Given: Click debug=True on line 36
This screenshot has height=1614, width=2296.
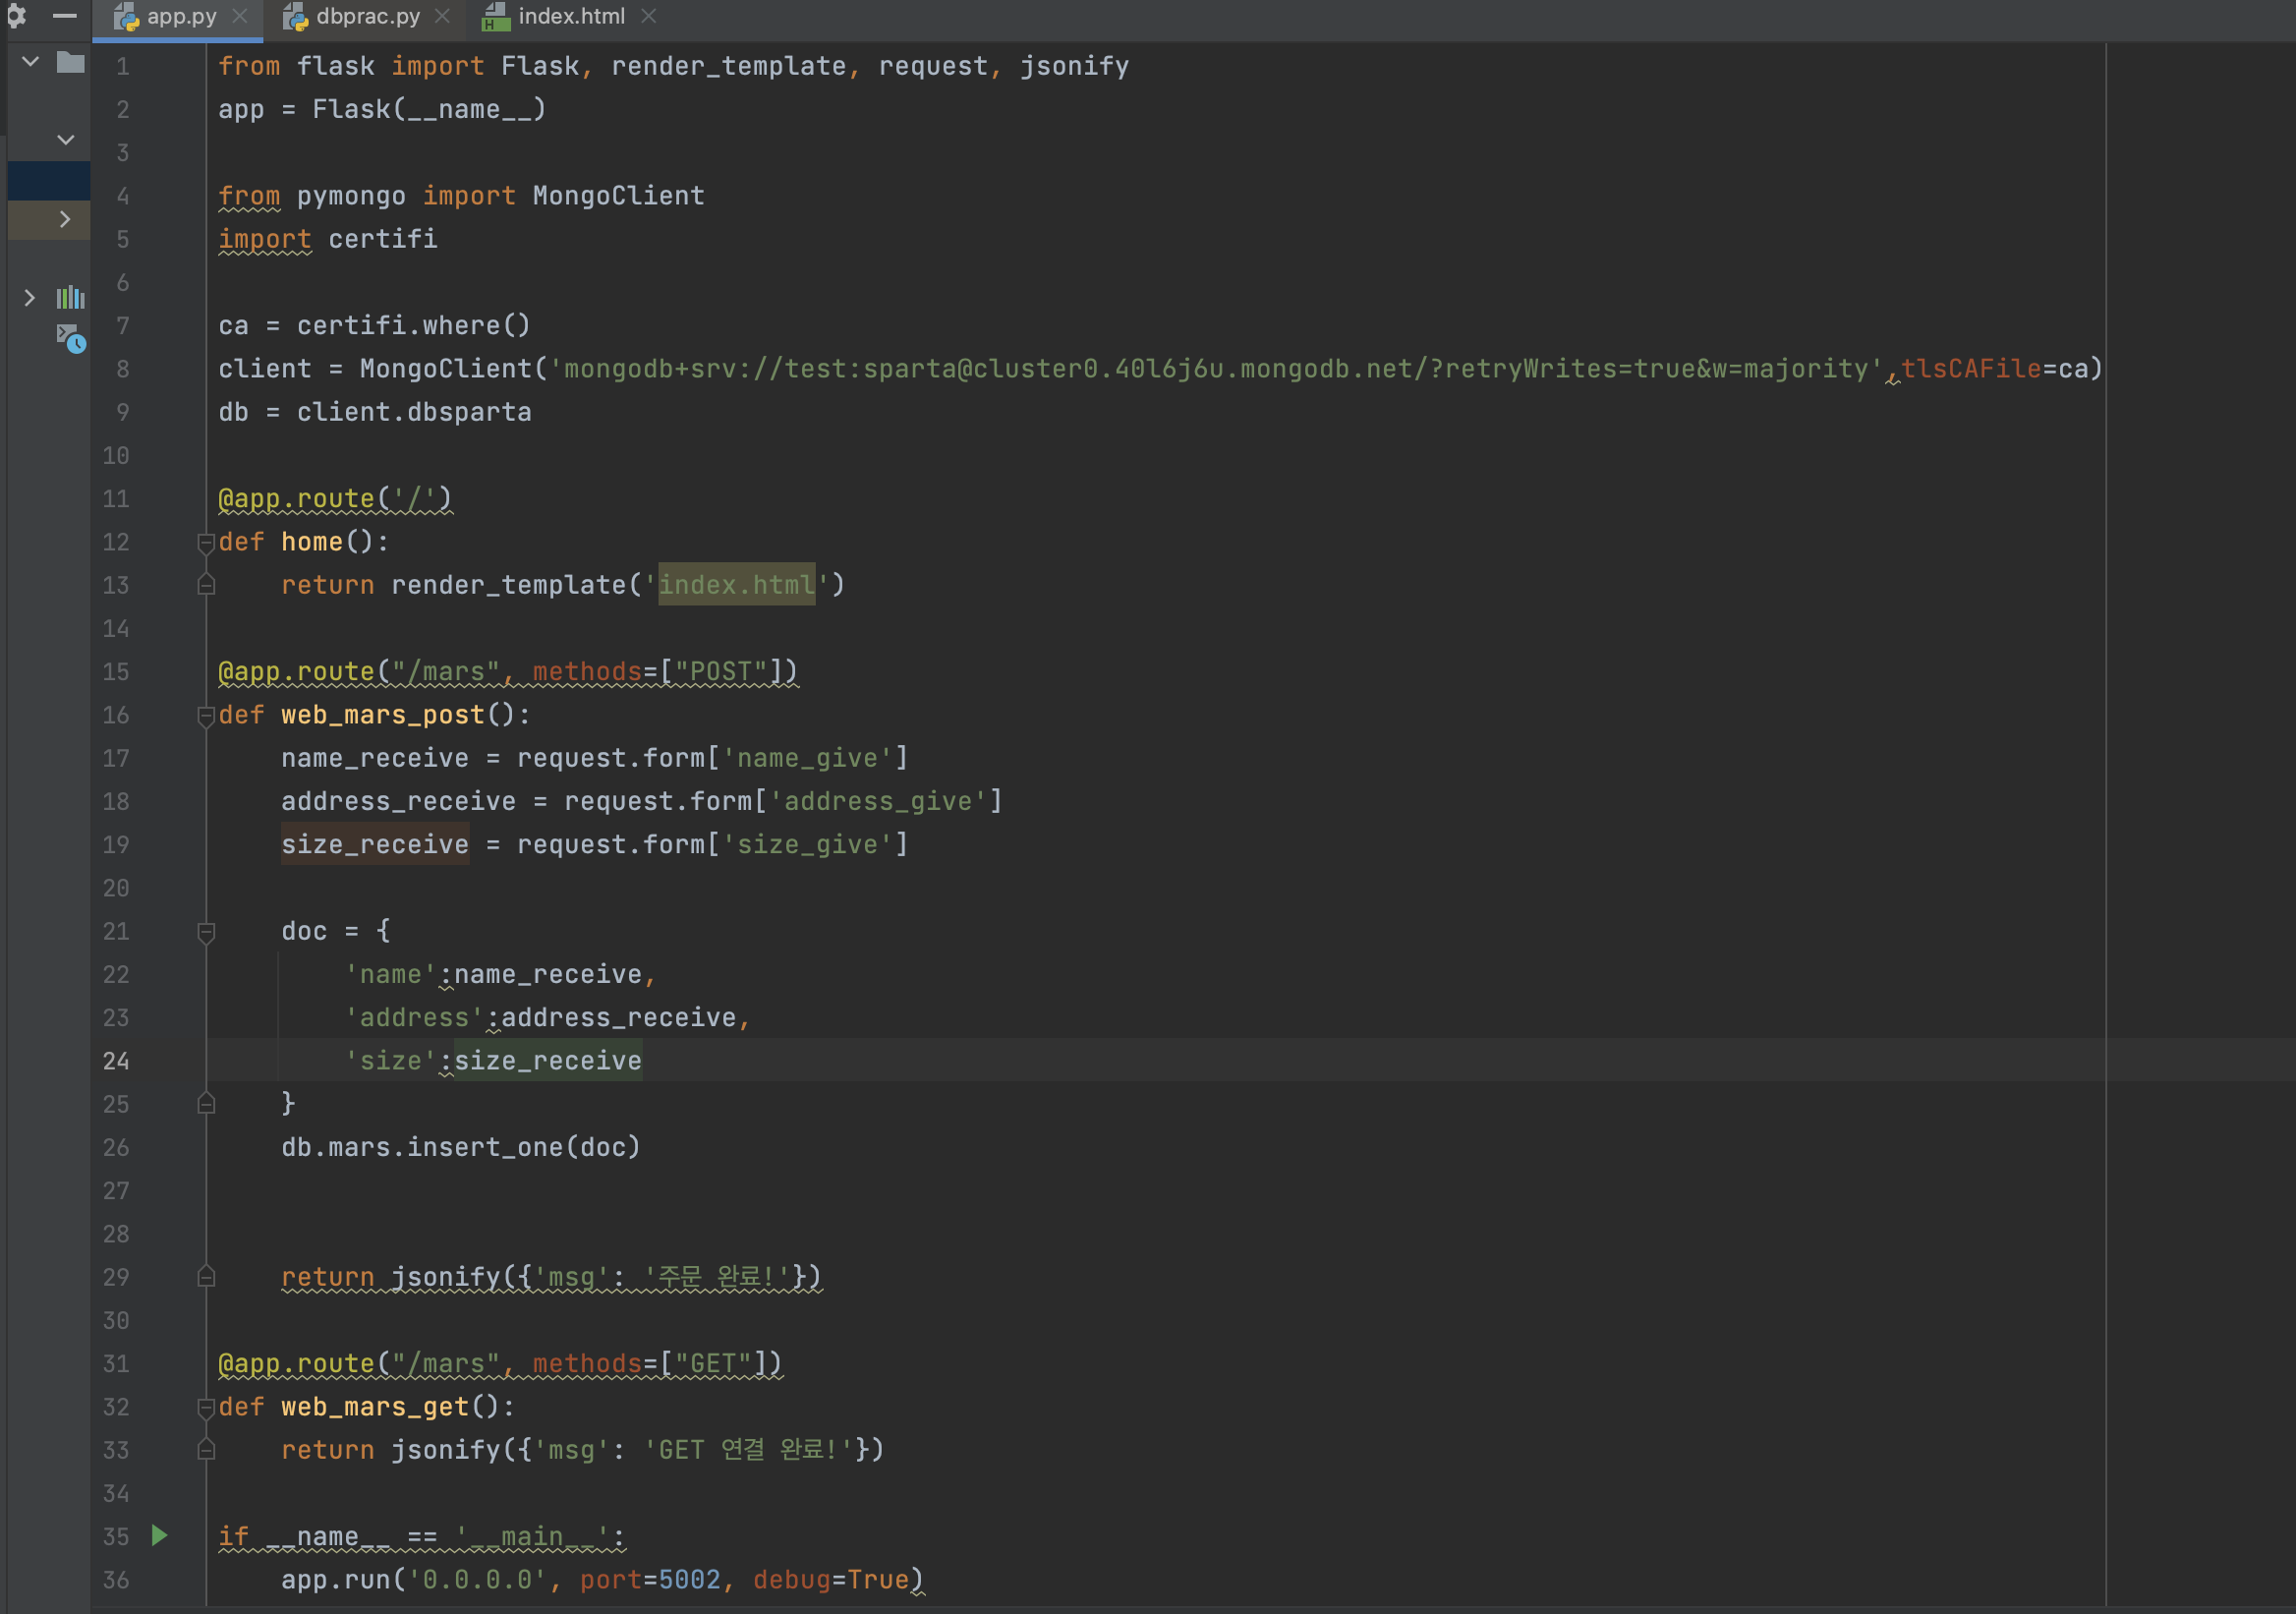Looking at the screenshot, I should click(x=832, y=1580).
